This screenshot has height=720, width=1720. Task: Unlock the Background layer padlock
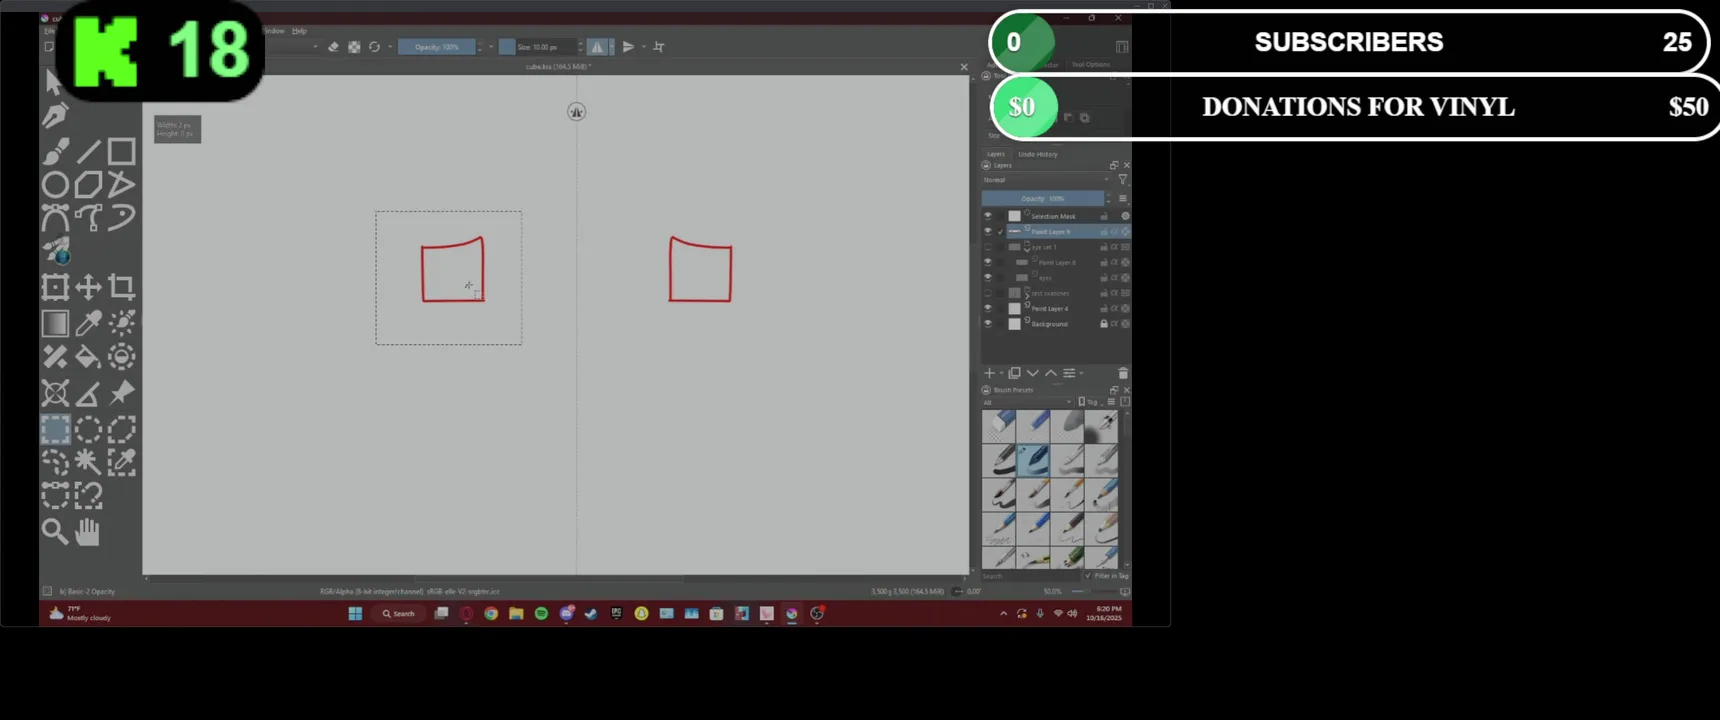[1104, 324]
